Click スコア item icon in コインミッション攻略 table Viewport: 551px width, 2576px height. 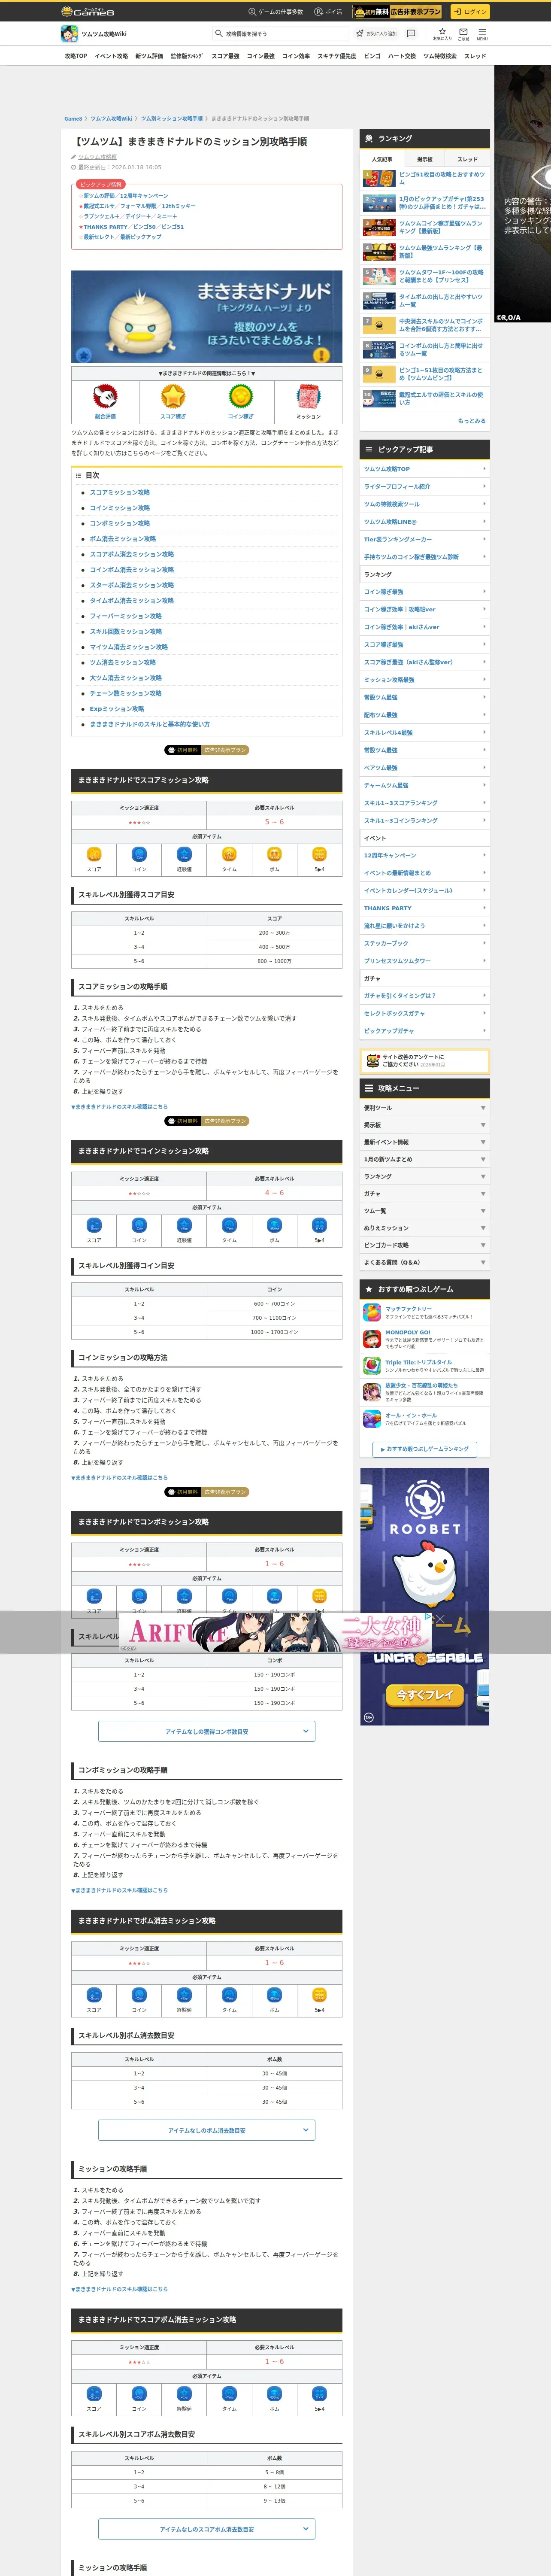(x=94, y=1225)
